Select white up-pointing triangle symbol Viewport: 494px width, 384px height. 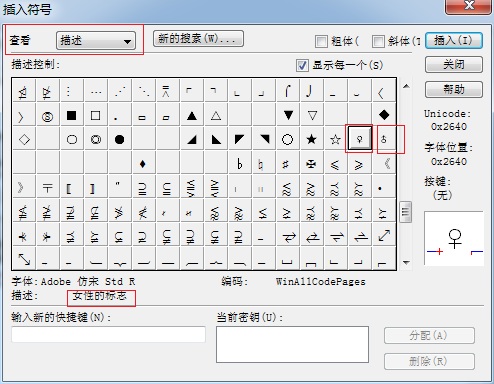pos(216,115)
